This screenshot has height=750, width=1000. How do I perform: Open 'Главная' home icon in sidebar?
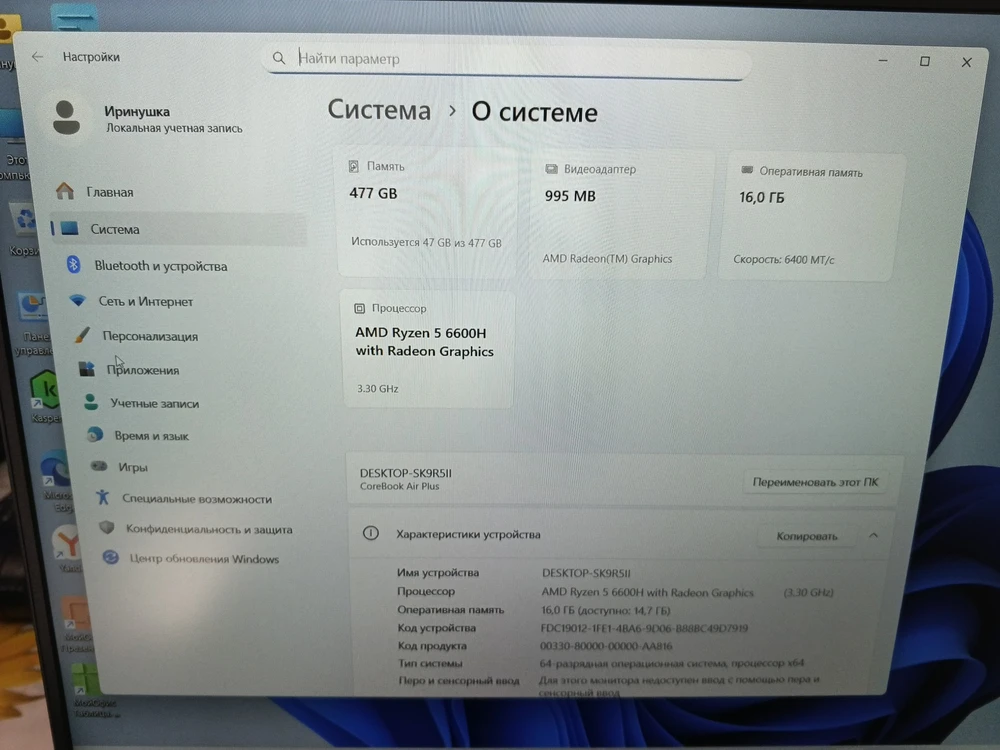[x=65, y=191]
